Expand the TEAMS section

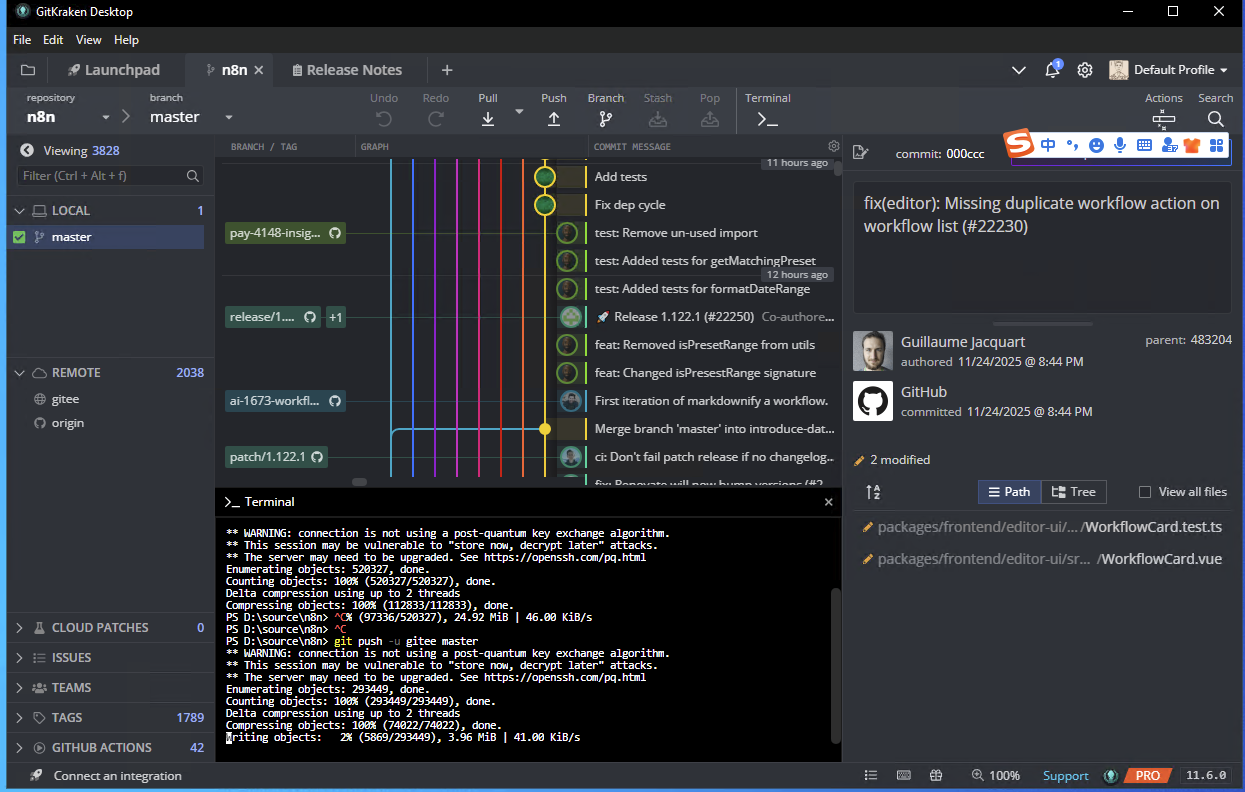pos(19,688)
